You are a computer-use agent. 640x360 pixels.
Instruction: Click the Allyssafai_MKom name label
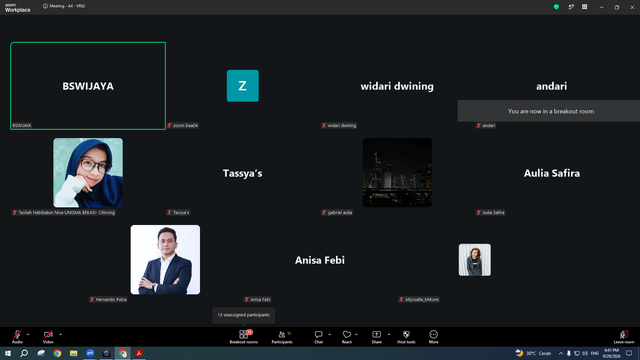coord(419,299)
